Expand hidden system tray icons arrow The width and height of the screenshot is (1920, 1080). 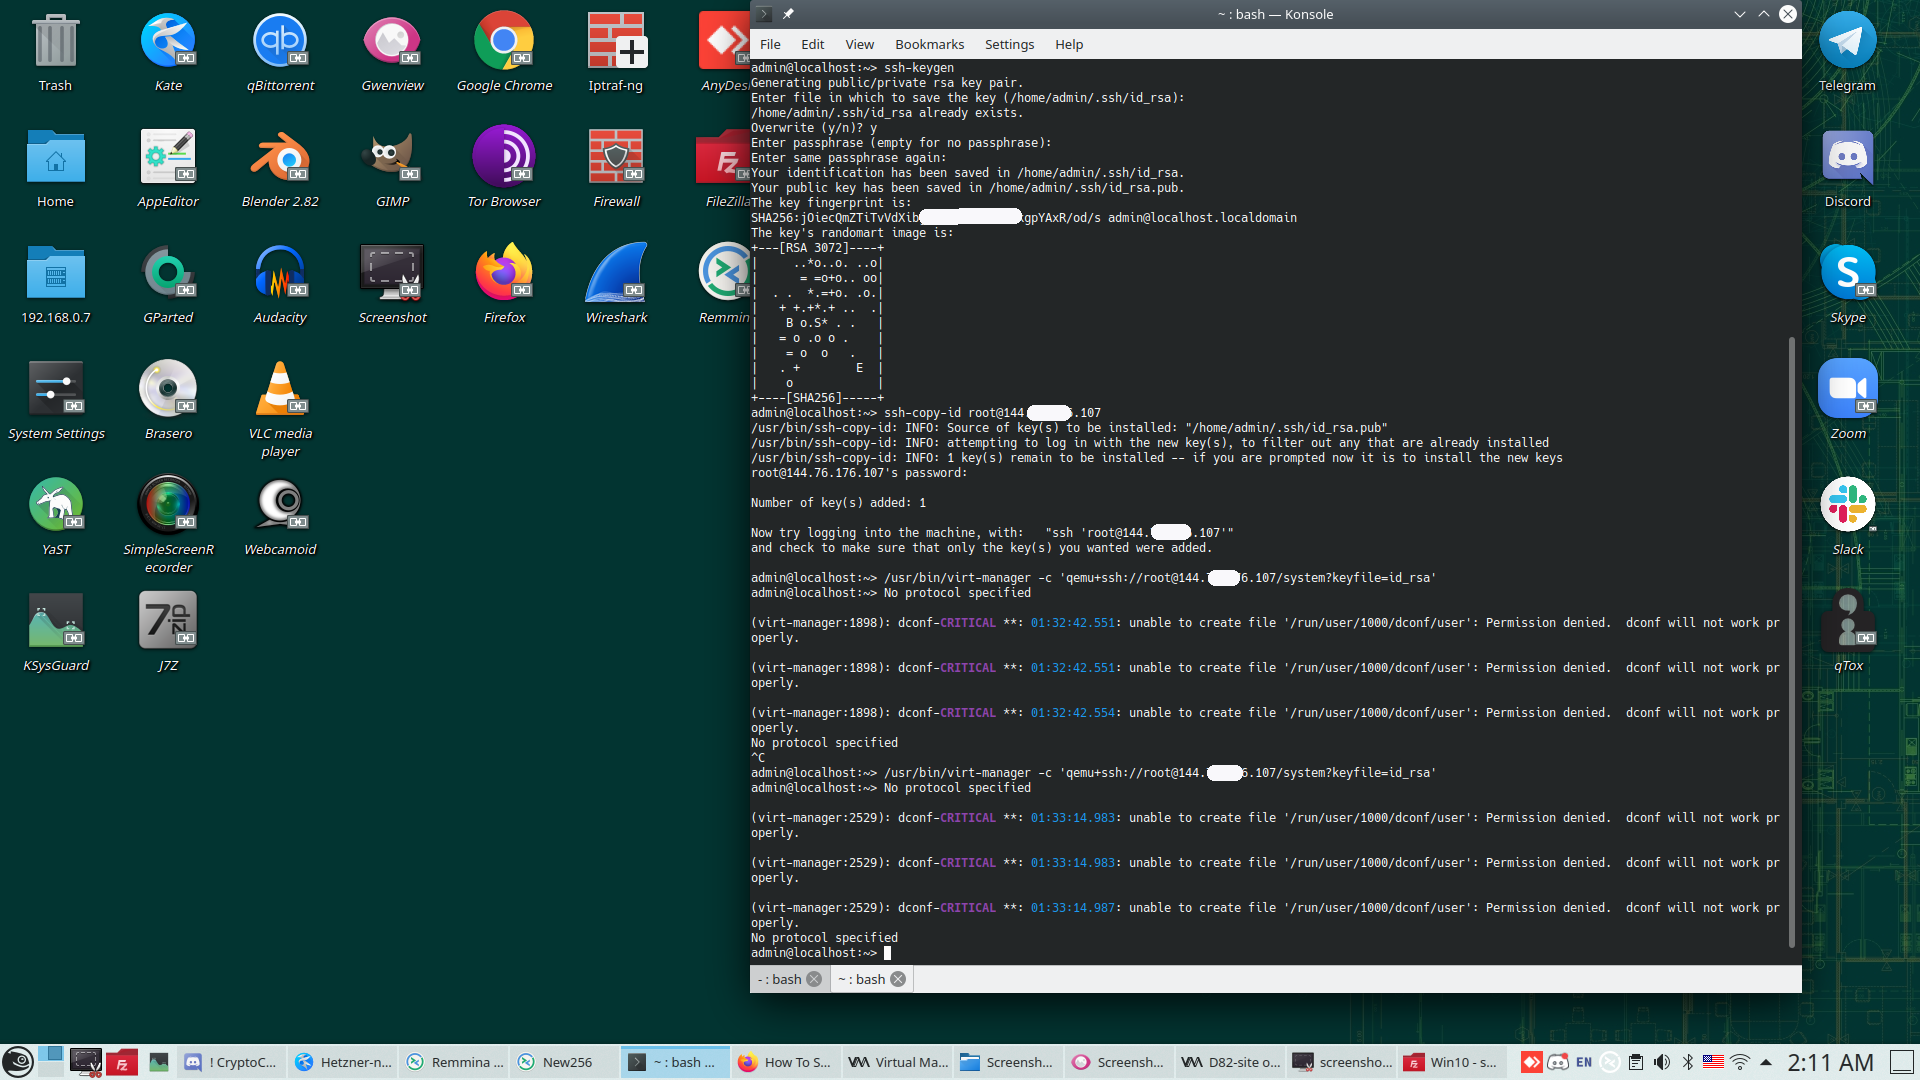tap(1766, 1062)
